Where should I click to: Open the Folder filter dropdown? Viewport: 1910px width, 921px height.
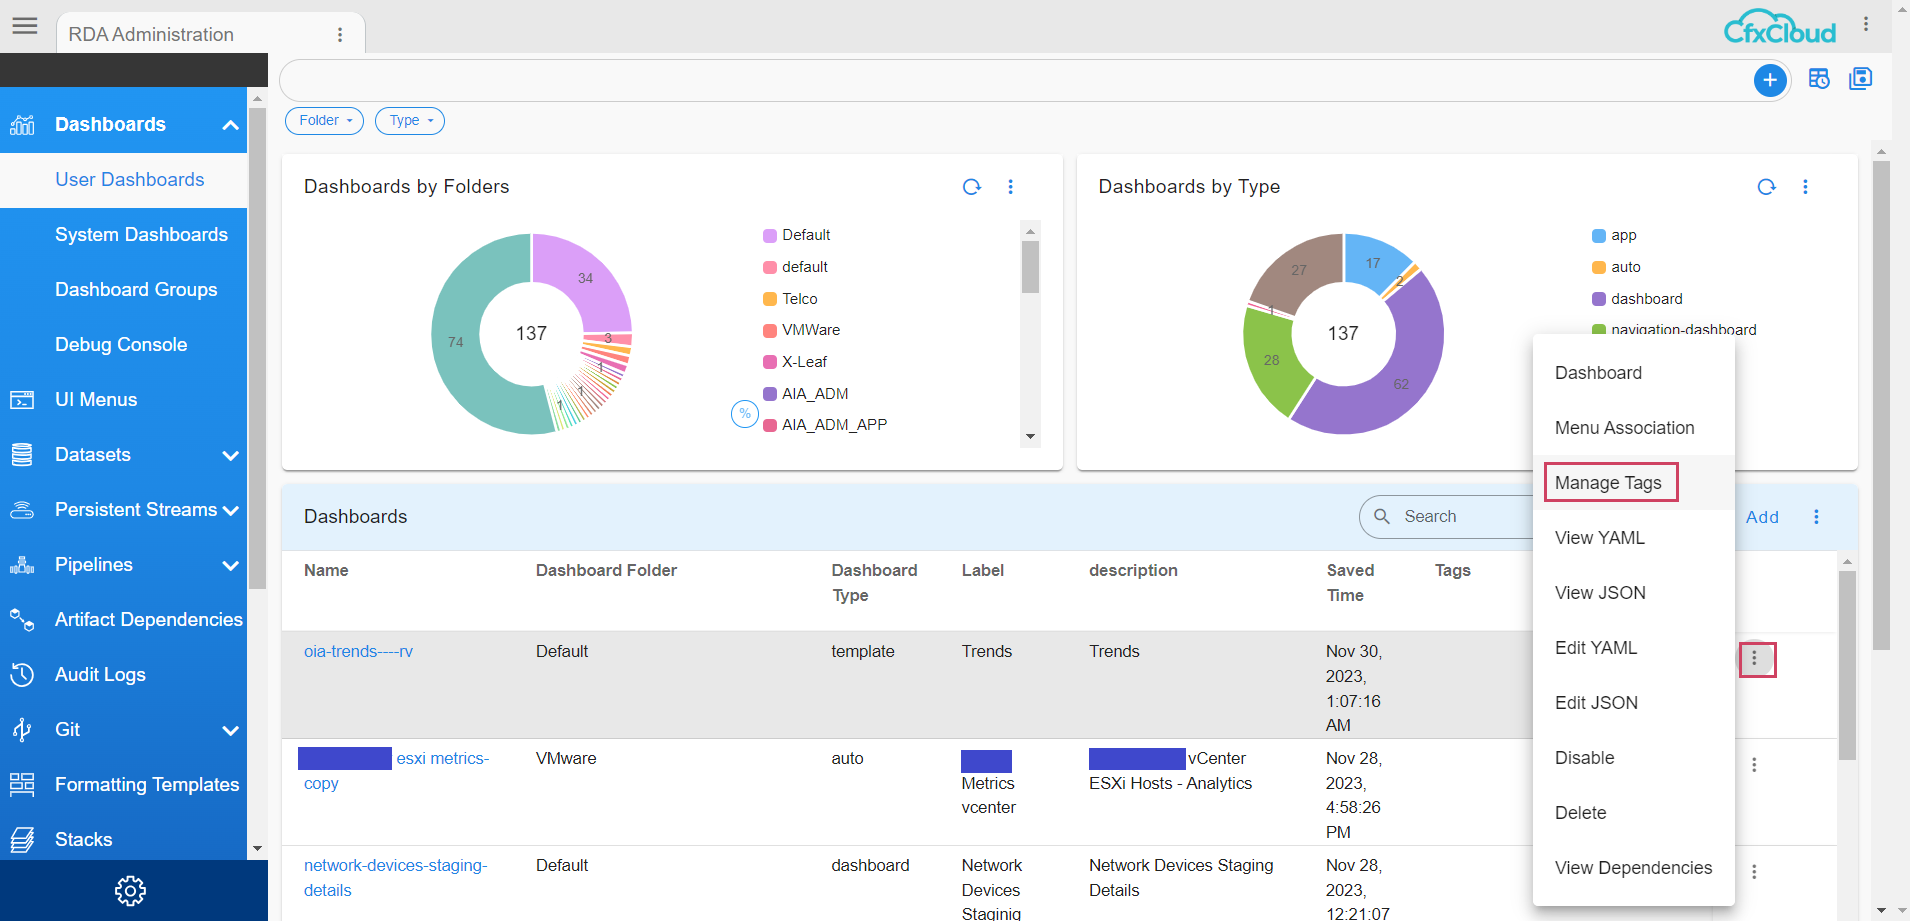pos(324,121)
